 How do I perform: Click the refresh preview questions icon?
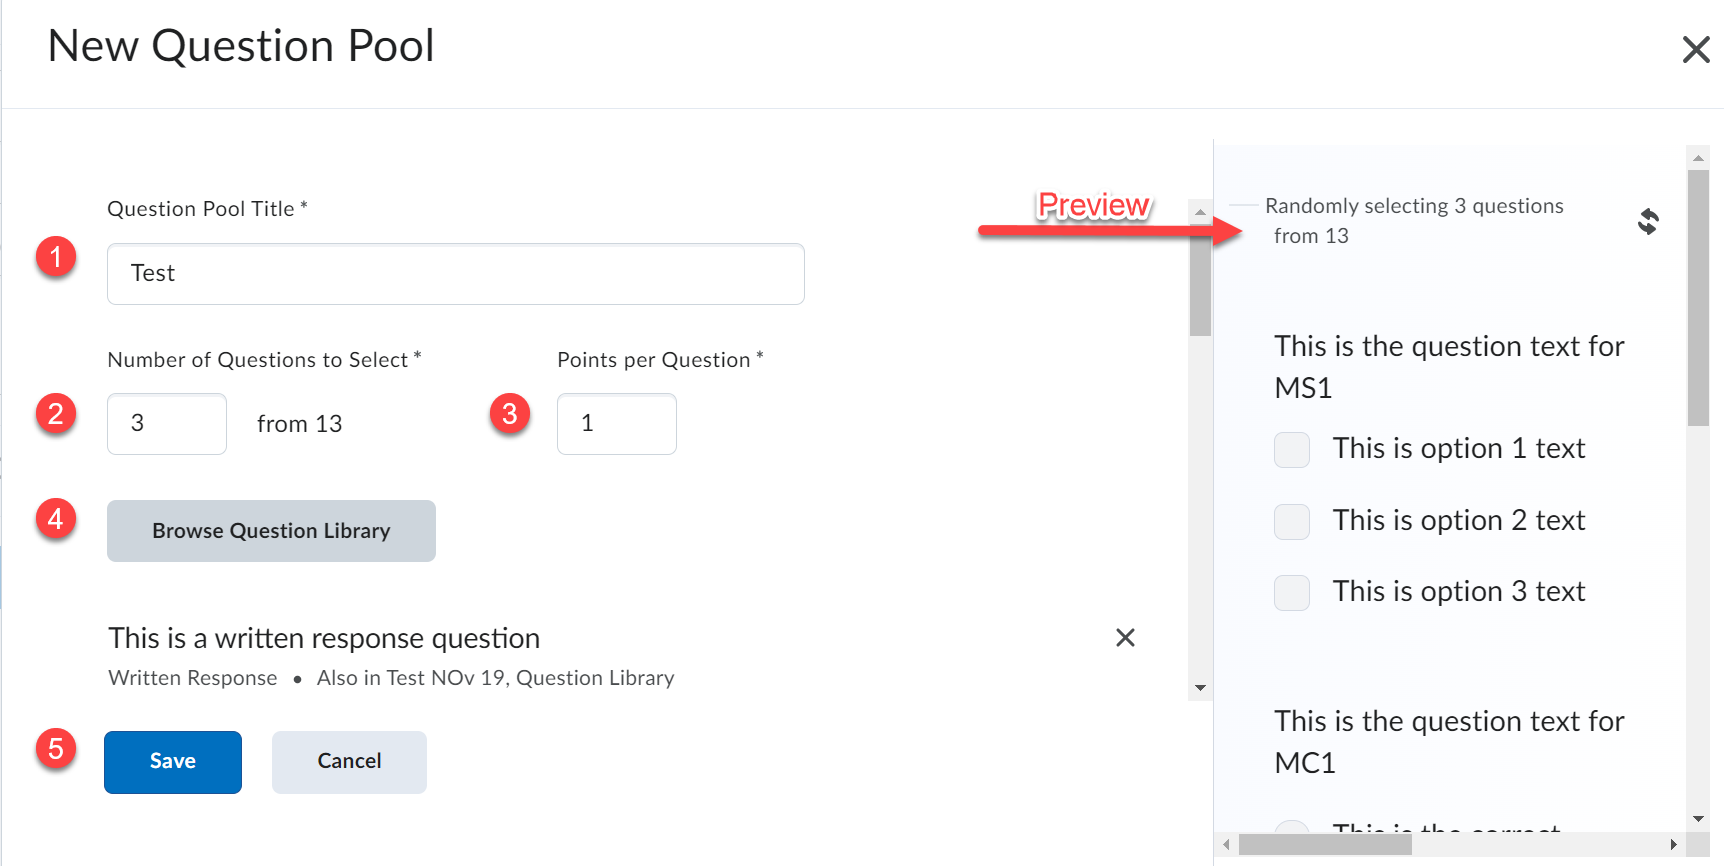pyautogui.click(x=1648, y=221)
